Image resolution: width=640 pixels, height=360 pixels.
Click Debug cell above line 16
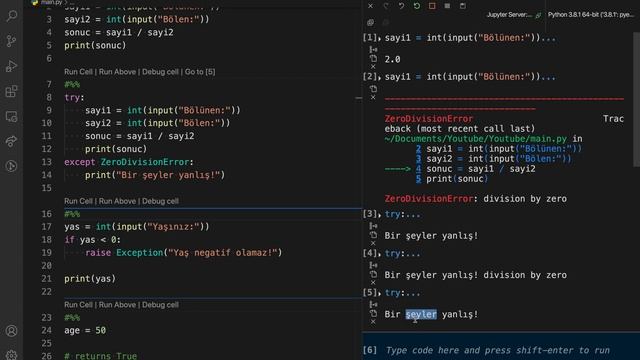pos(160,201)
